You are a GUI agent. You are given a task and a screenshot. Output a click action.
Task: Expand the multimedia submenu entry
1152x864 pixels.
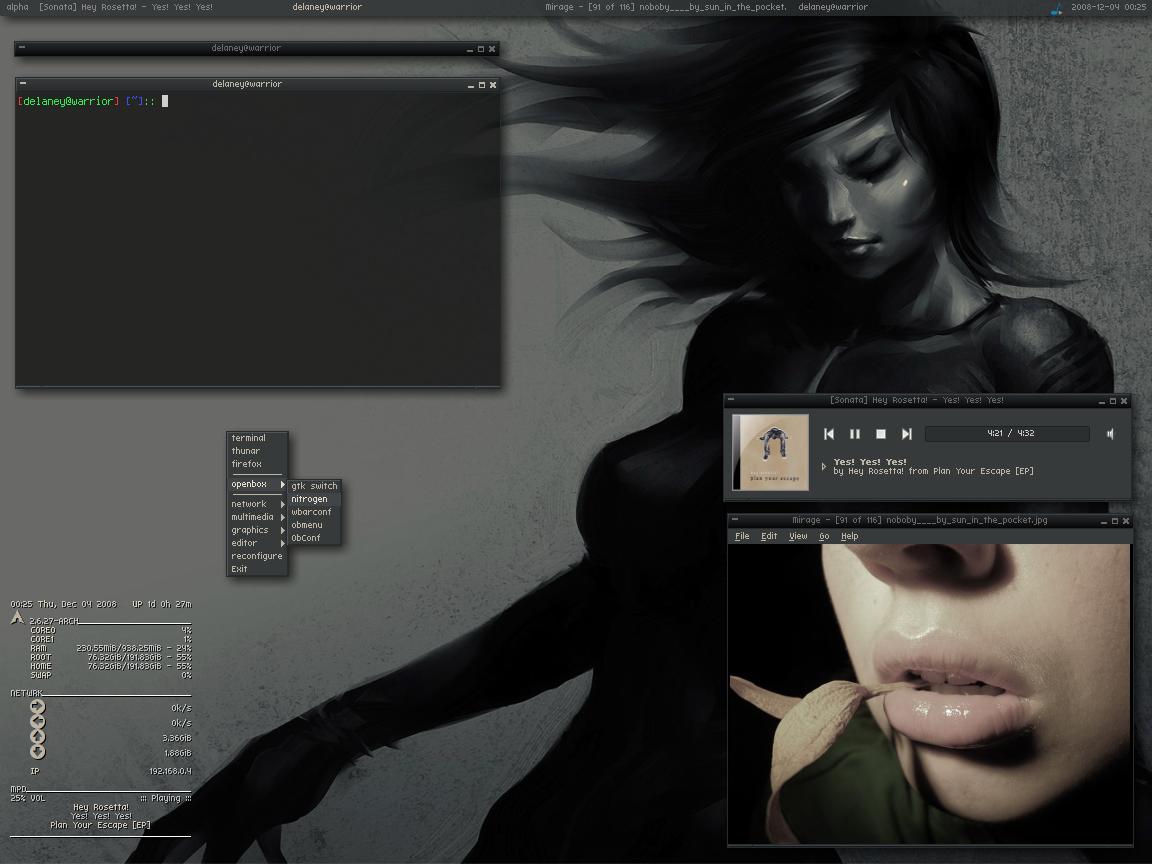[x=256, y=517]
